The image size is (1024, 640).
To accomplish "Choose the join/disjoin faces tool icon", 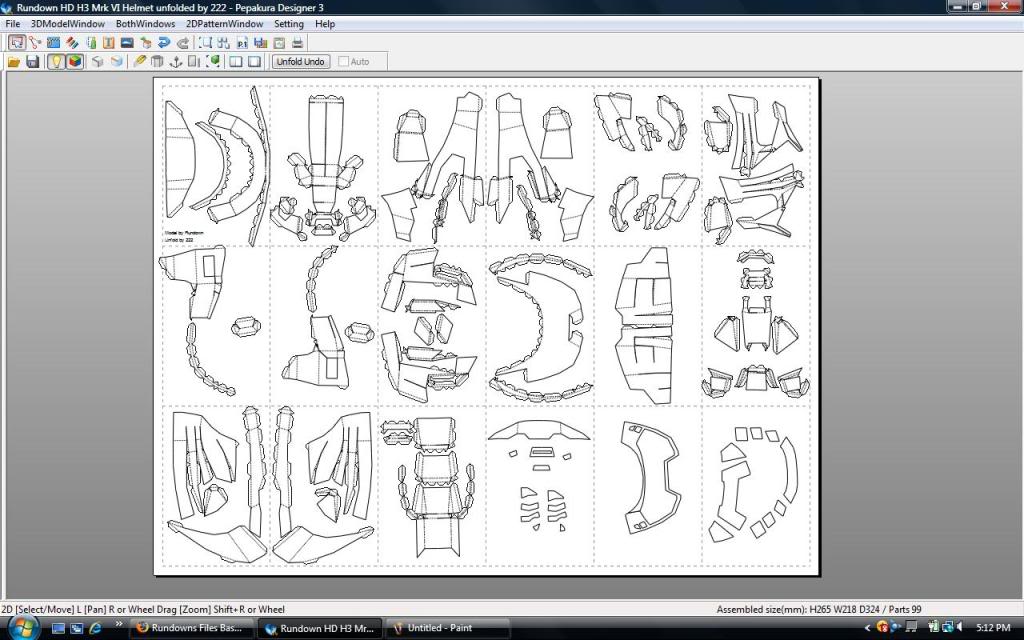I will pos(35,42).
